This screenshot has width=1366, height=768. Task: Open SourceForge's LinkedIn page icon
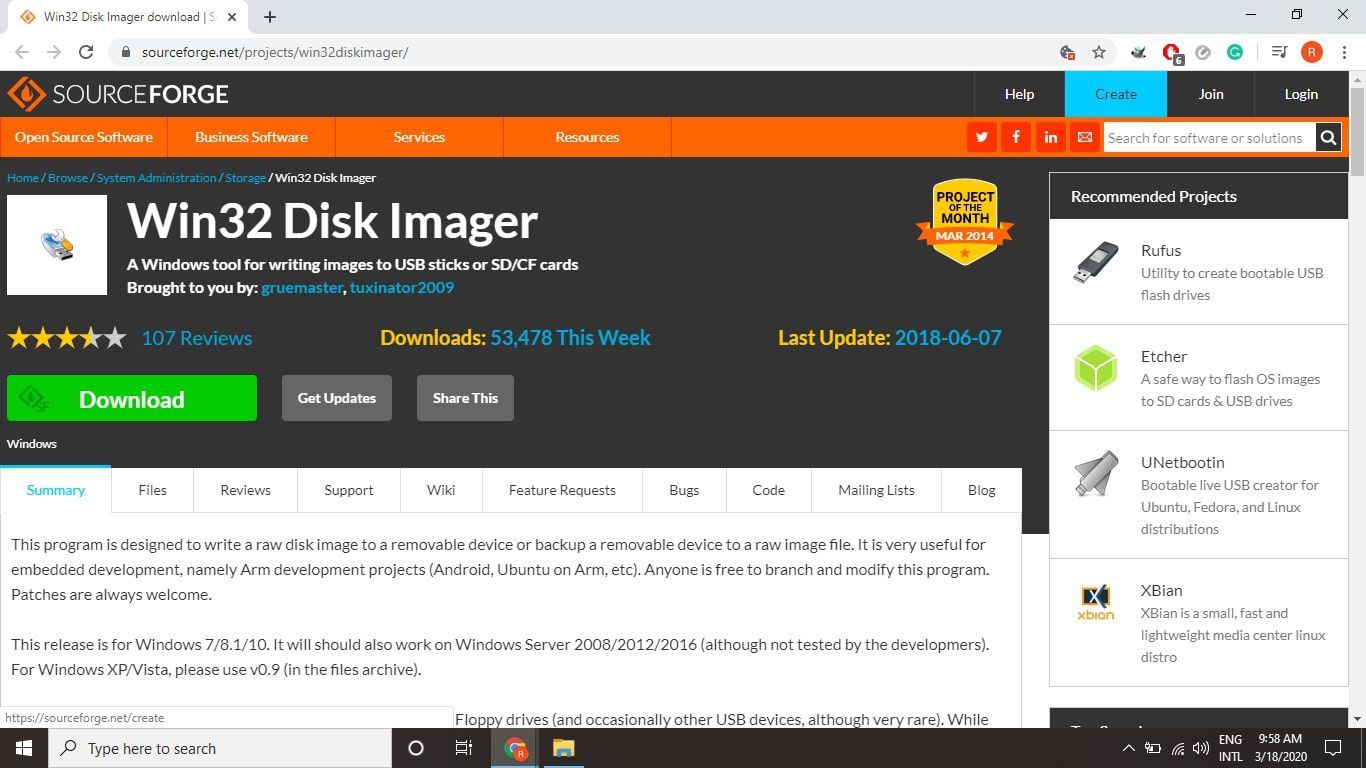[1050, 137]
